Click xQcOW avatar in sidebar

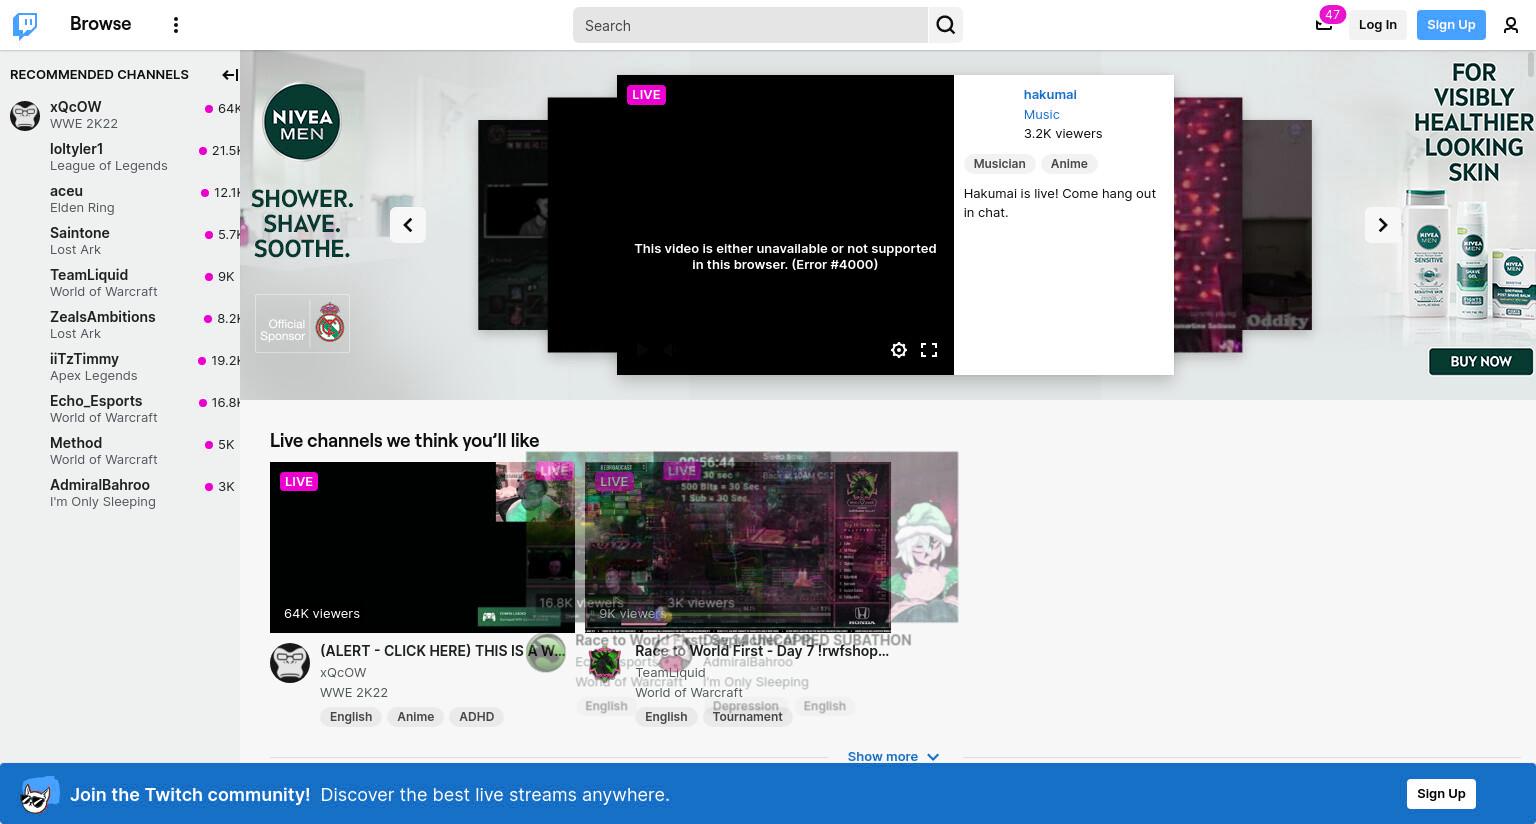click(25, 115)
